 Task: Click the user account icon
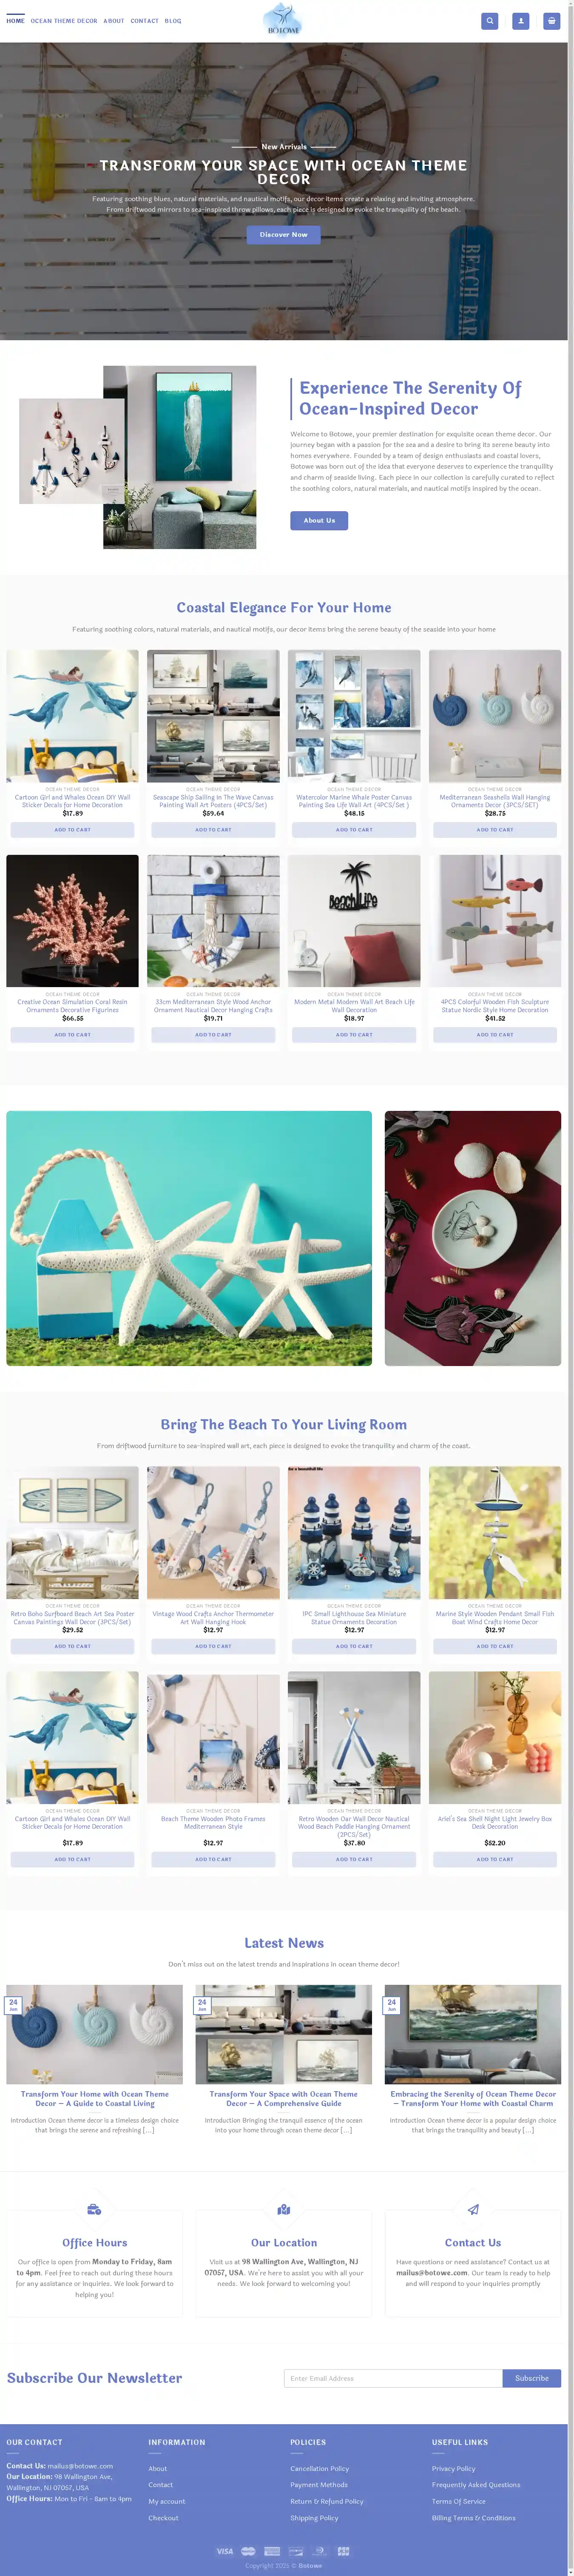coord(520,20)
